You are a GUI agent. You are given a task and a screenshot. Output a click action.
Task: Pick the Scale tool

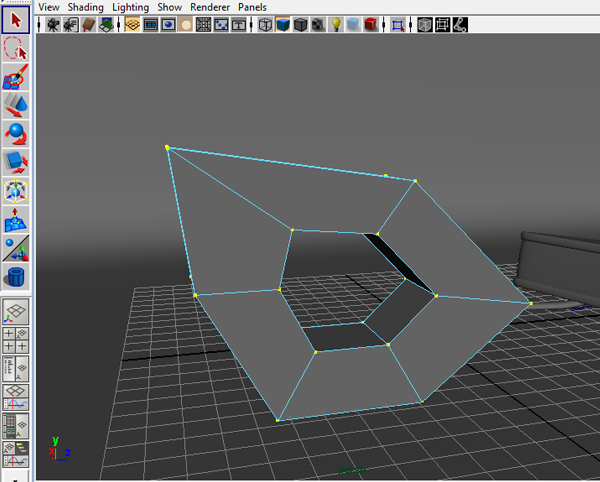[15, 159]
